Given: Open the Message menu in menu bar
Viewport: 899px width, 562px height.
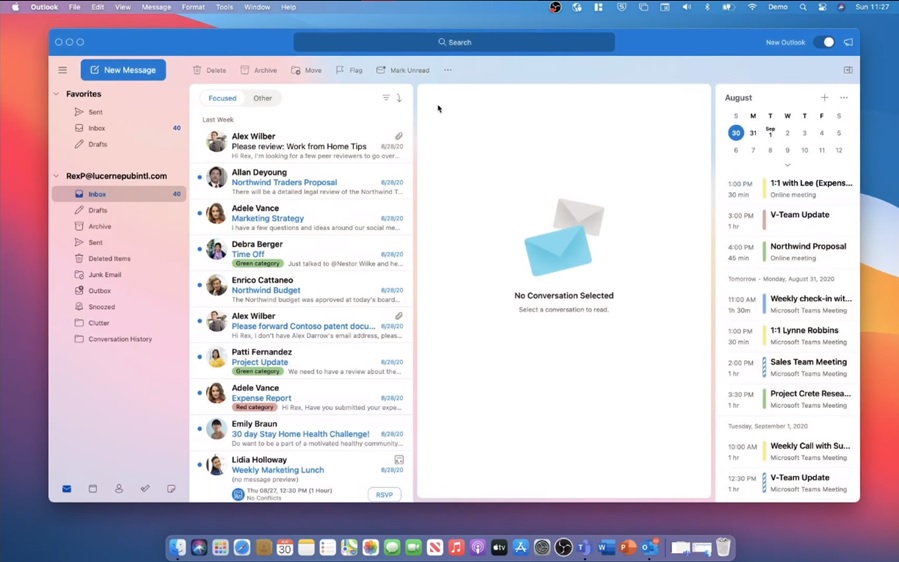Looking at the screenshot, I should click(156, 7).
